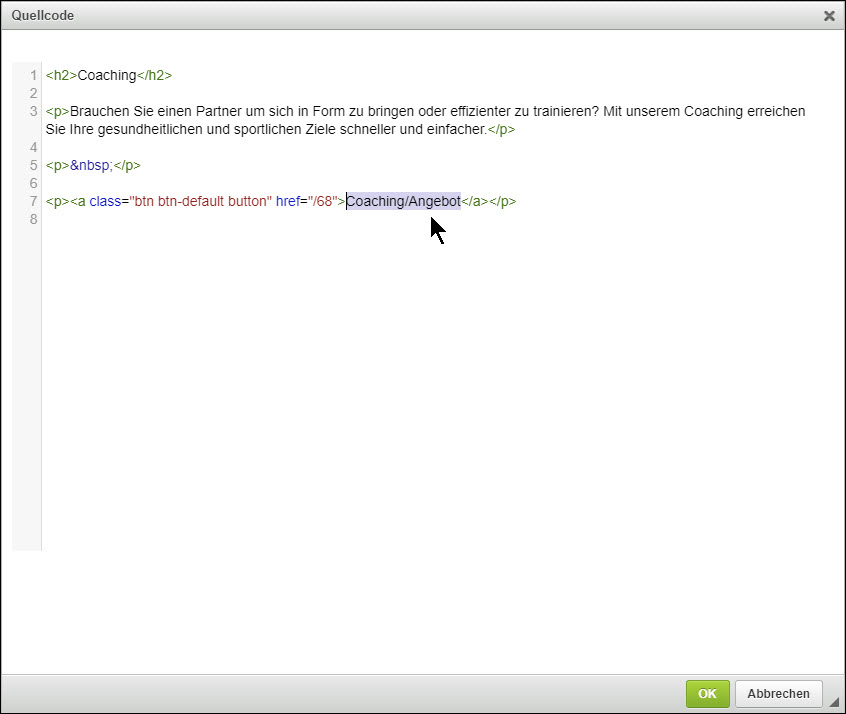The height and width of the screenshot is (714, 846).
Task: Click the line number 5 in the gutter
Action: 33,165
